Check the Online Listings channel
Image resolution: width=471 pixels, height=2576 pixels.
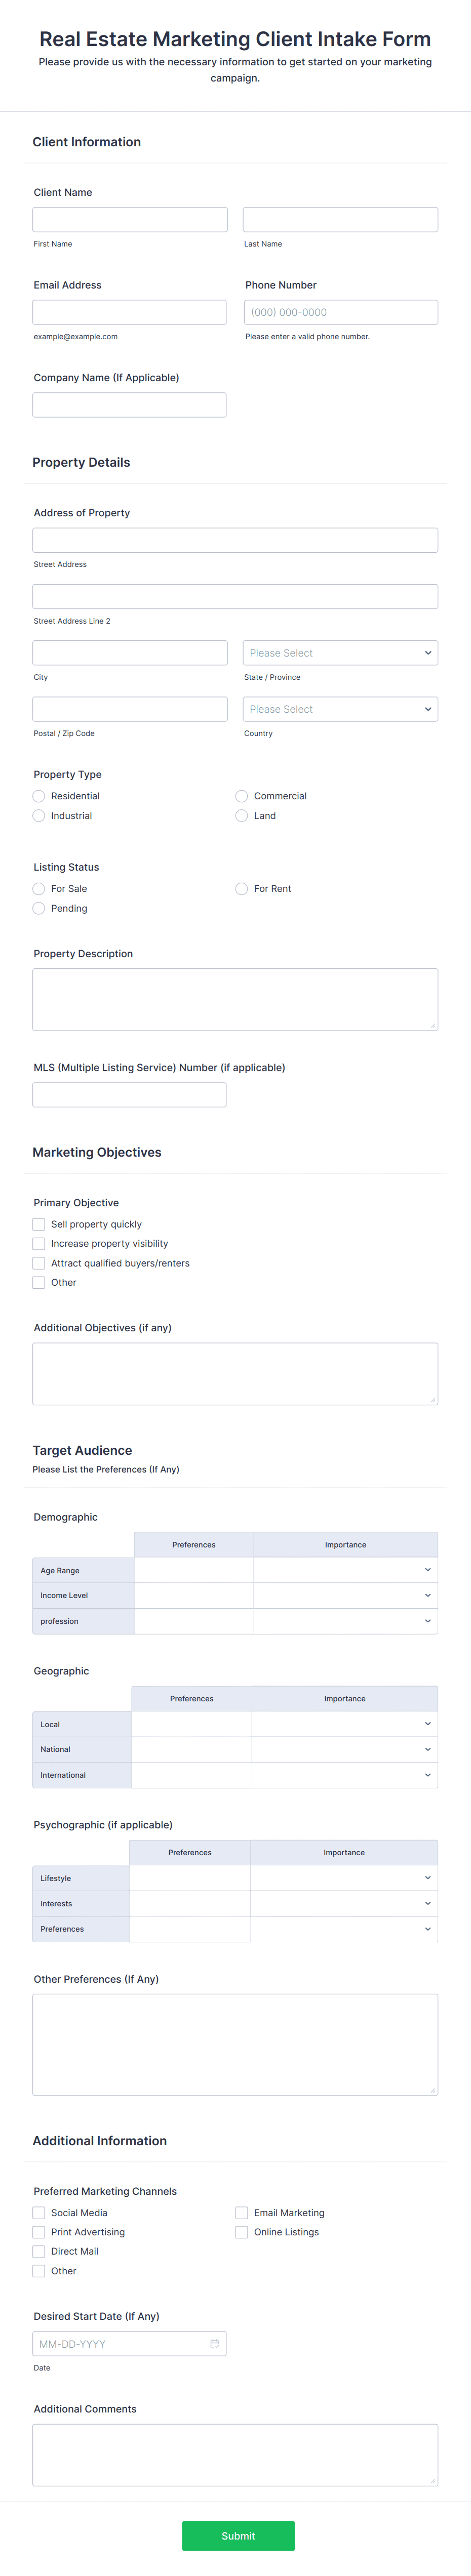coord(241,2232)
